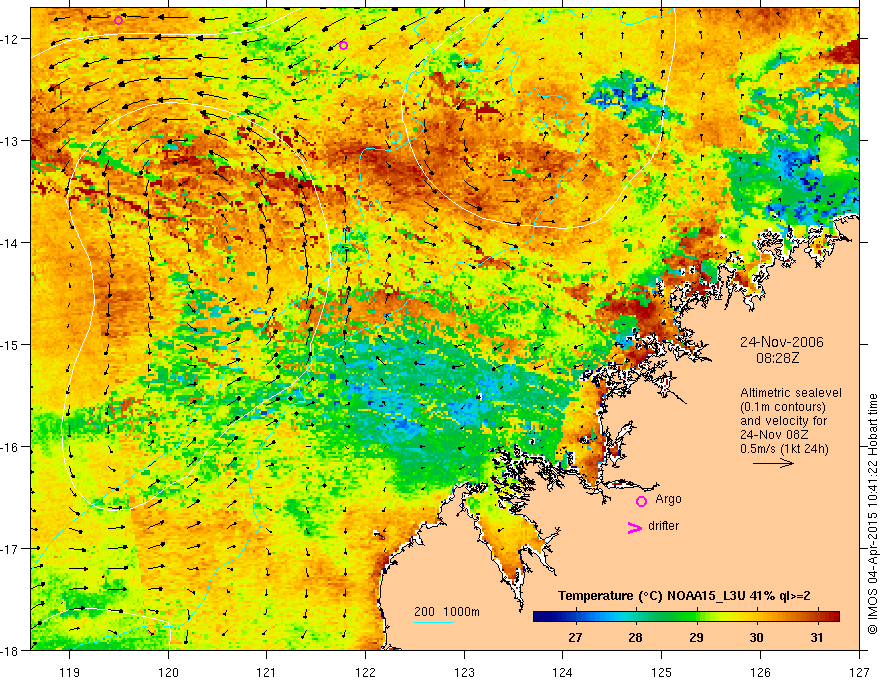880x680 pixels.
Task: Select the magenta Argo circle in legend
Action: 641,501
